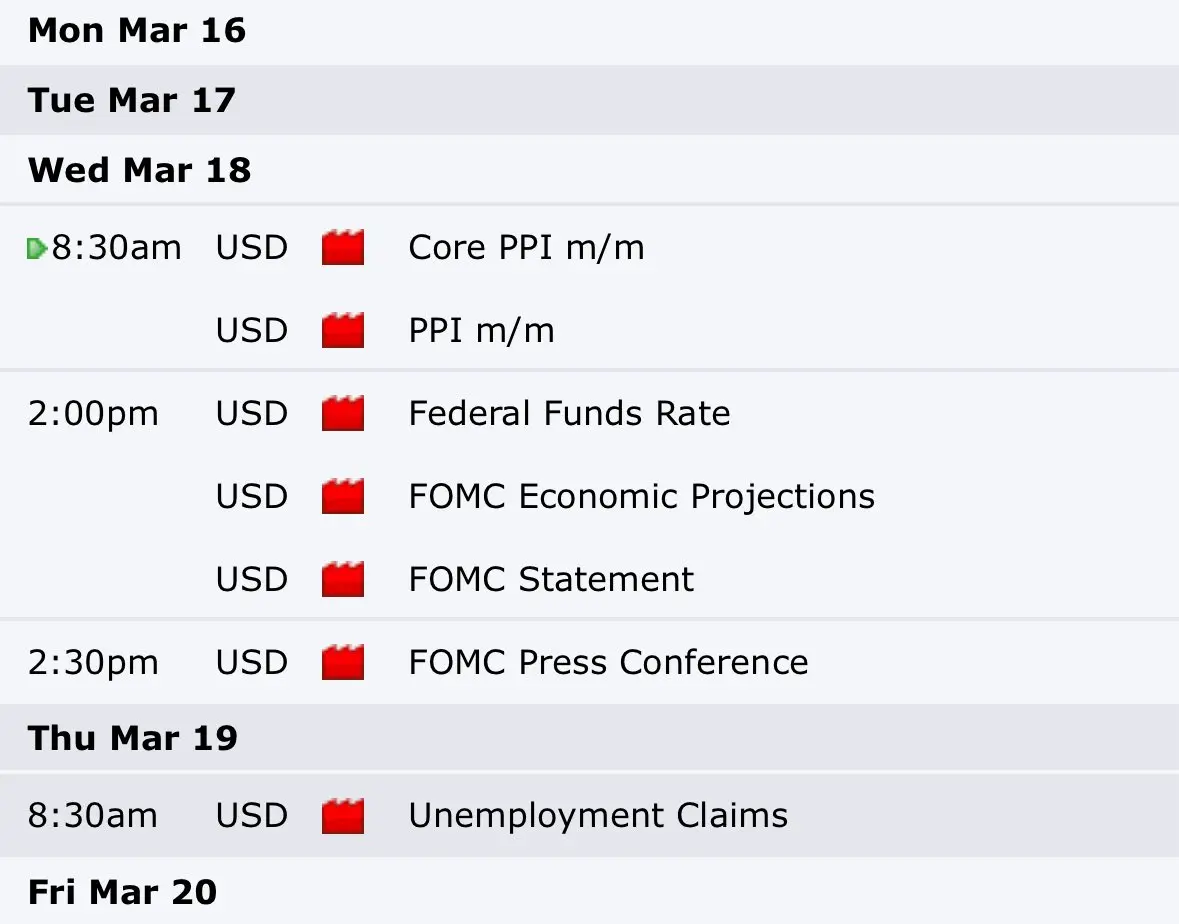Click the Unemployment Claims impact icon

click(343, 817)
